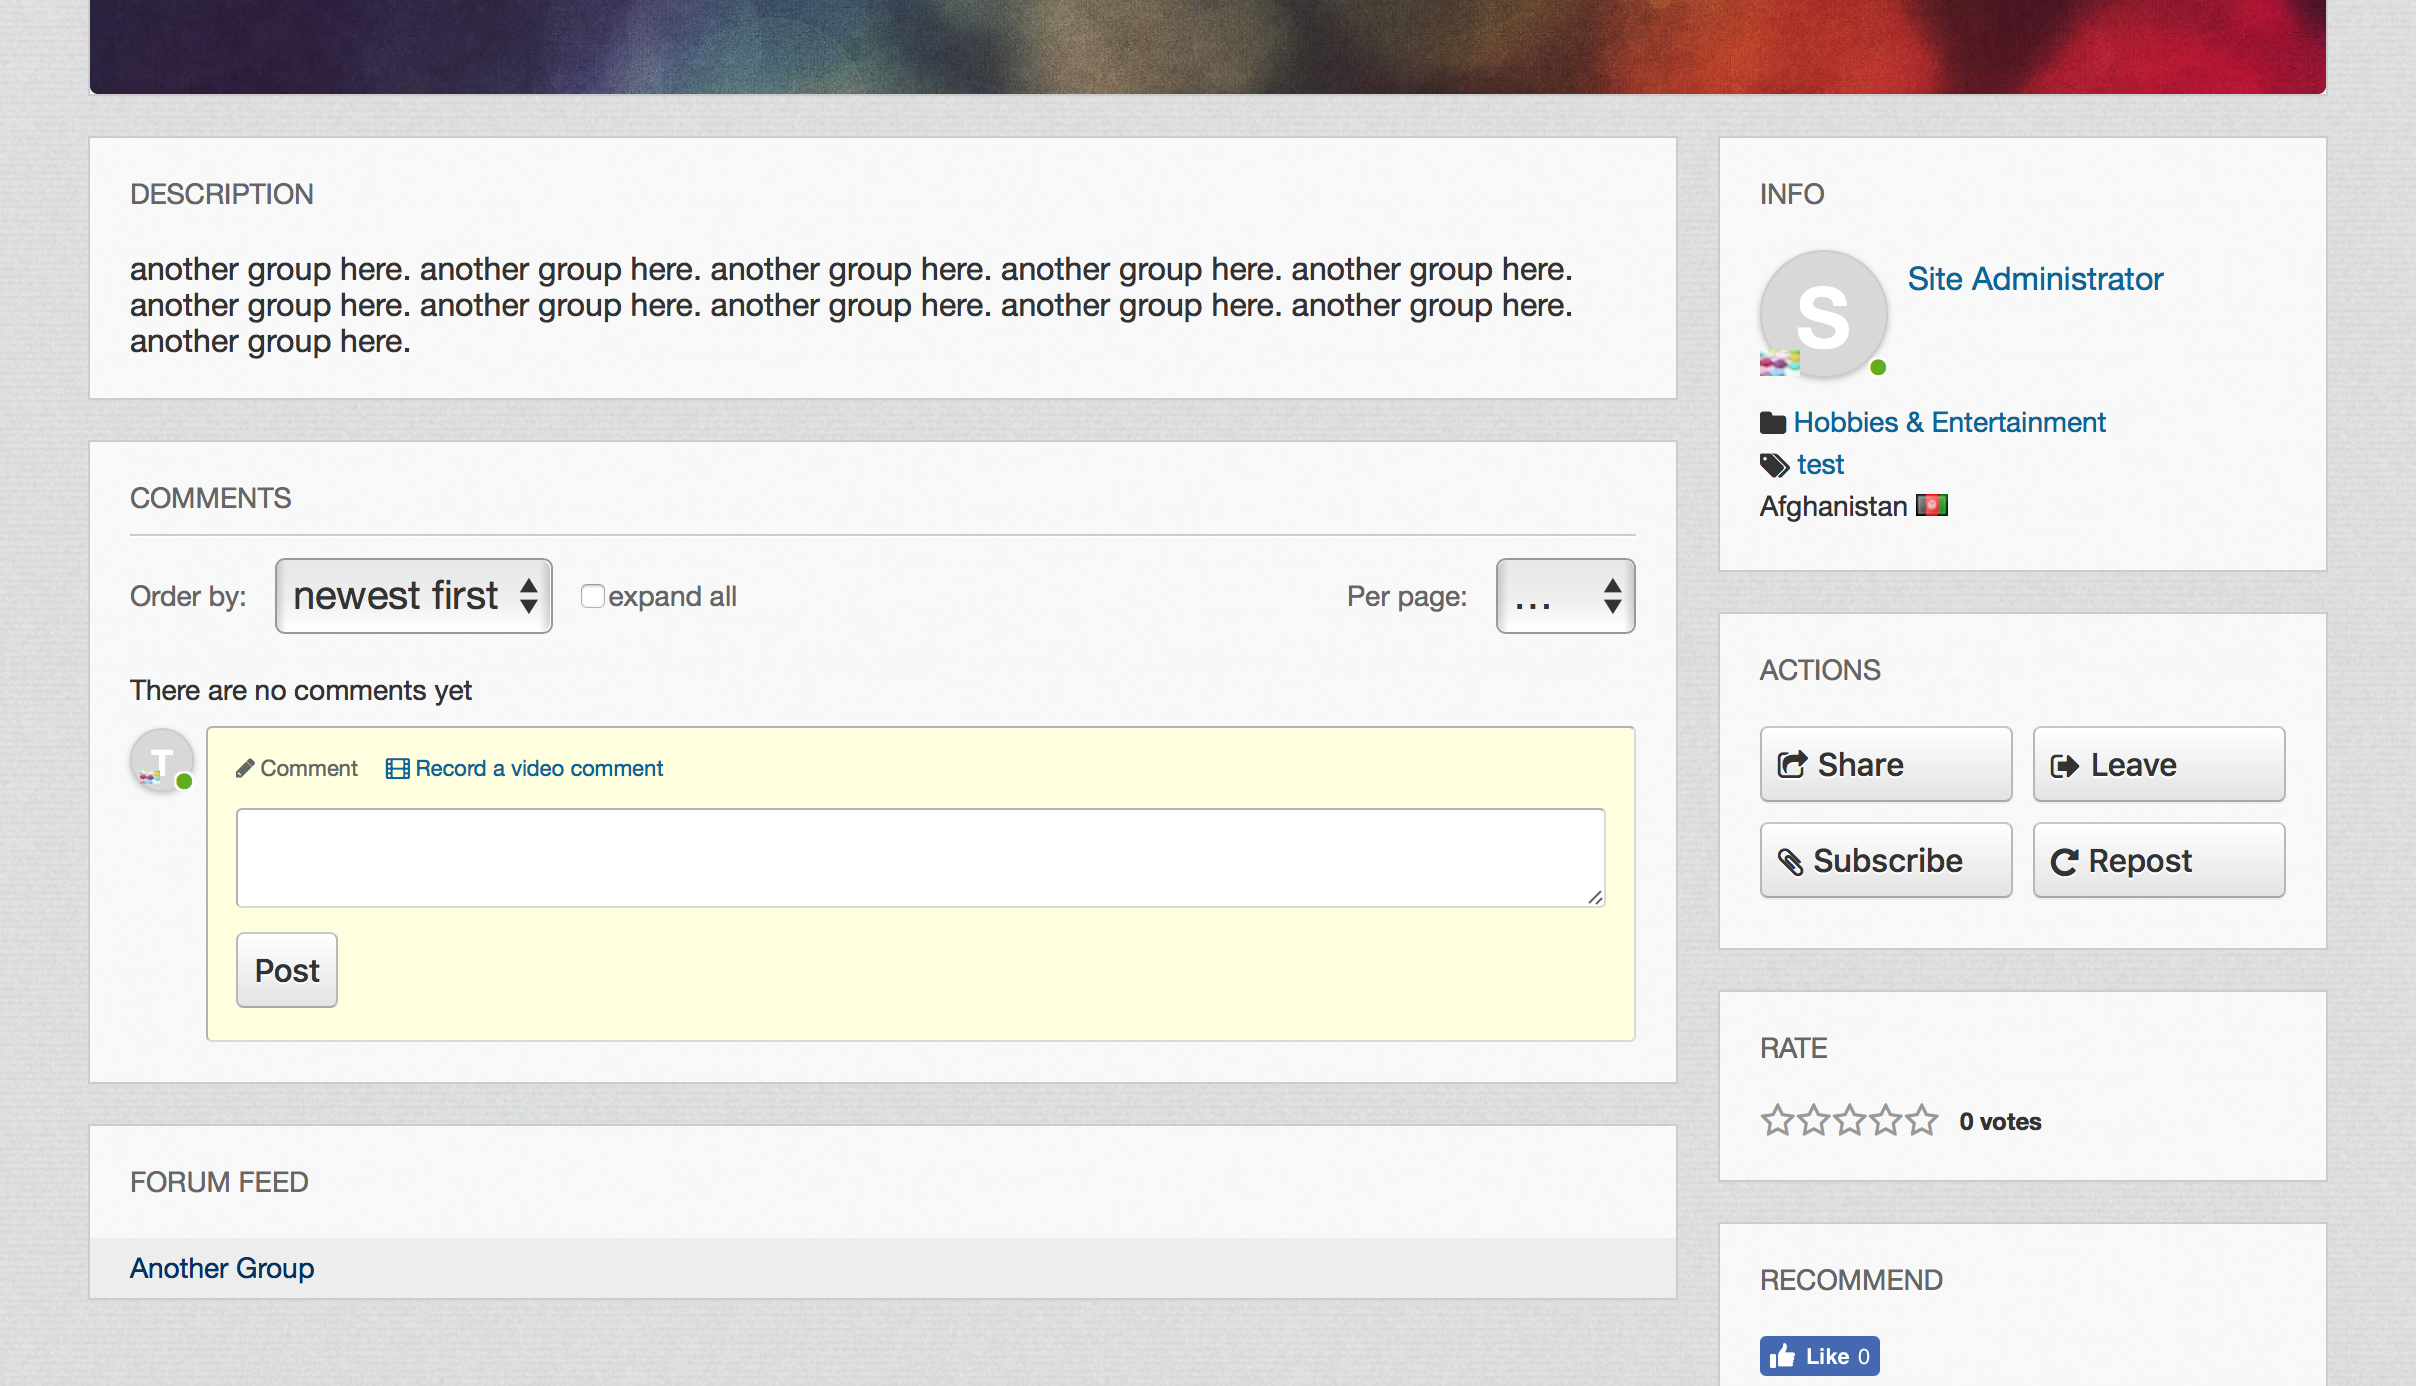Leave the group with the Leave button
Image resolution: width=2416 pixels, height=1386 pixels.
pos(2158,764)
